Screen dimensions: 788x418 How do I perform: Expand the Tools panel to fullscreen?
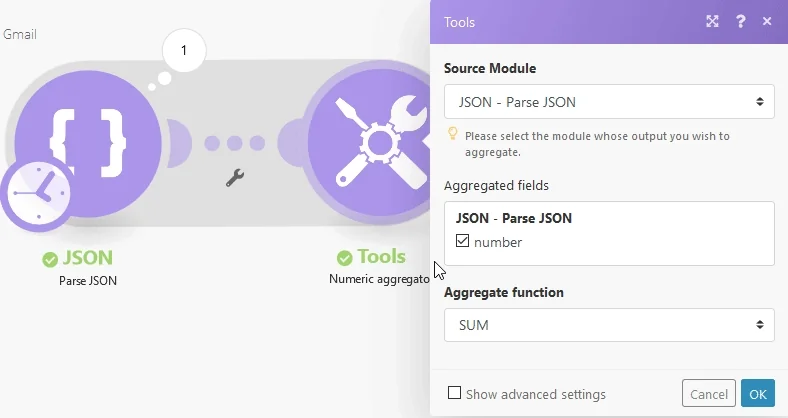click(712, 21)
